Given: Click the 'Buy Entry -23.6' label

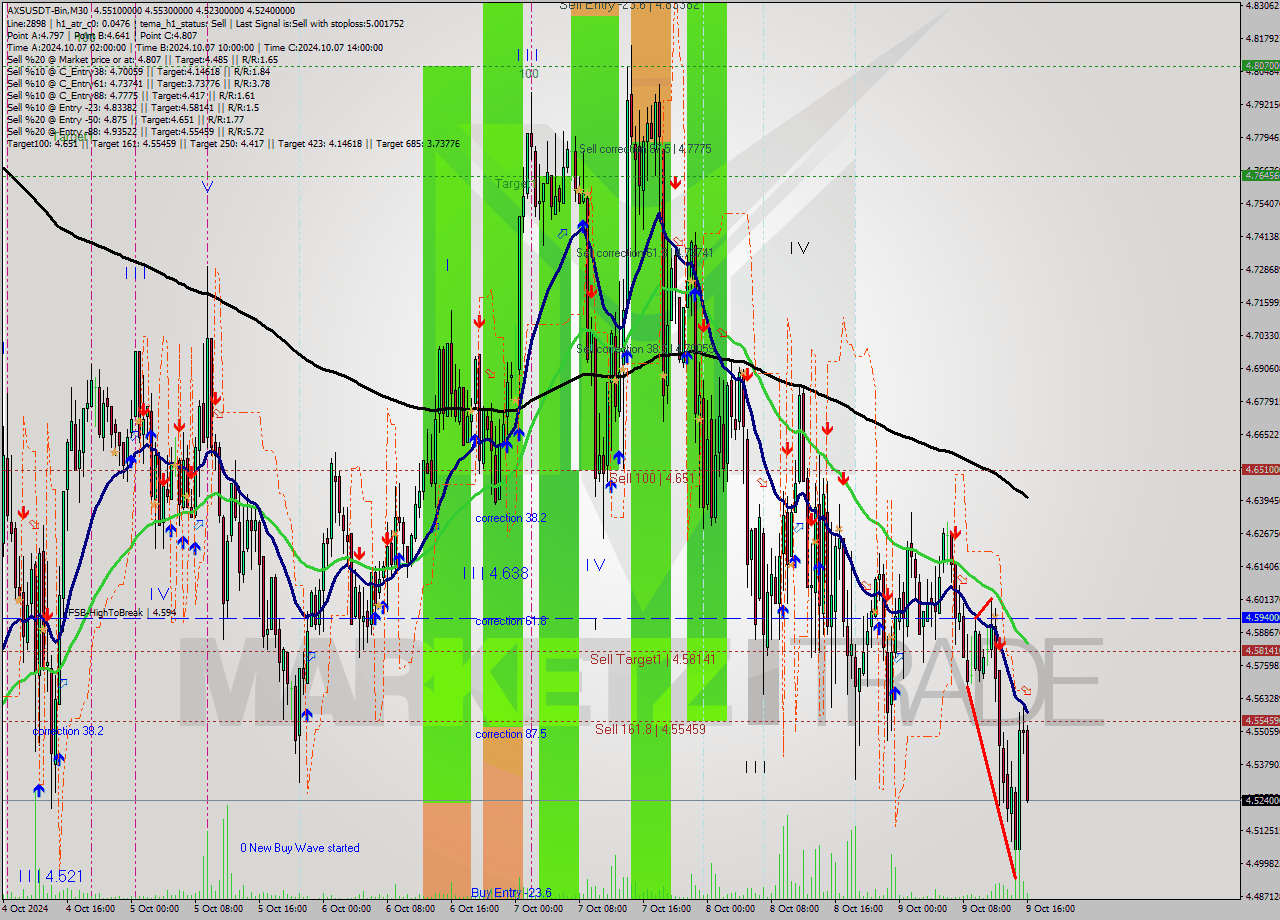Looking at the screenshot, I should (511, 893).
